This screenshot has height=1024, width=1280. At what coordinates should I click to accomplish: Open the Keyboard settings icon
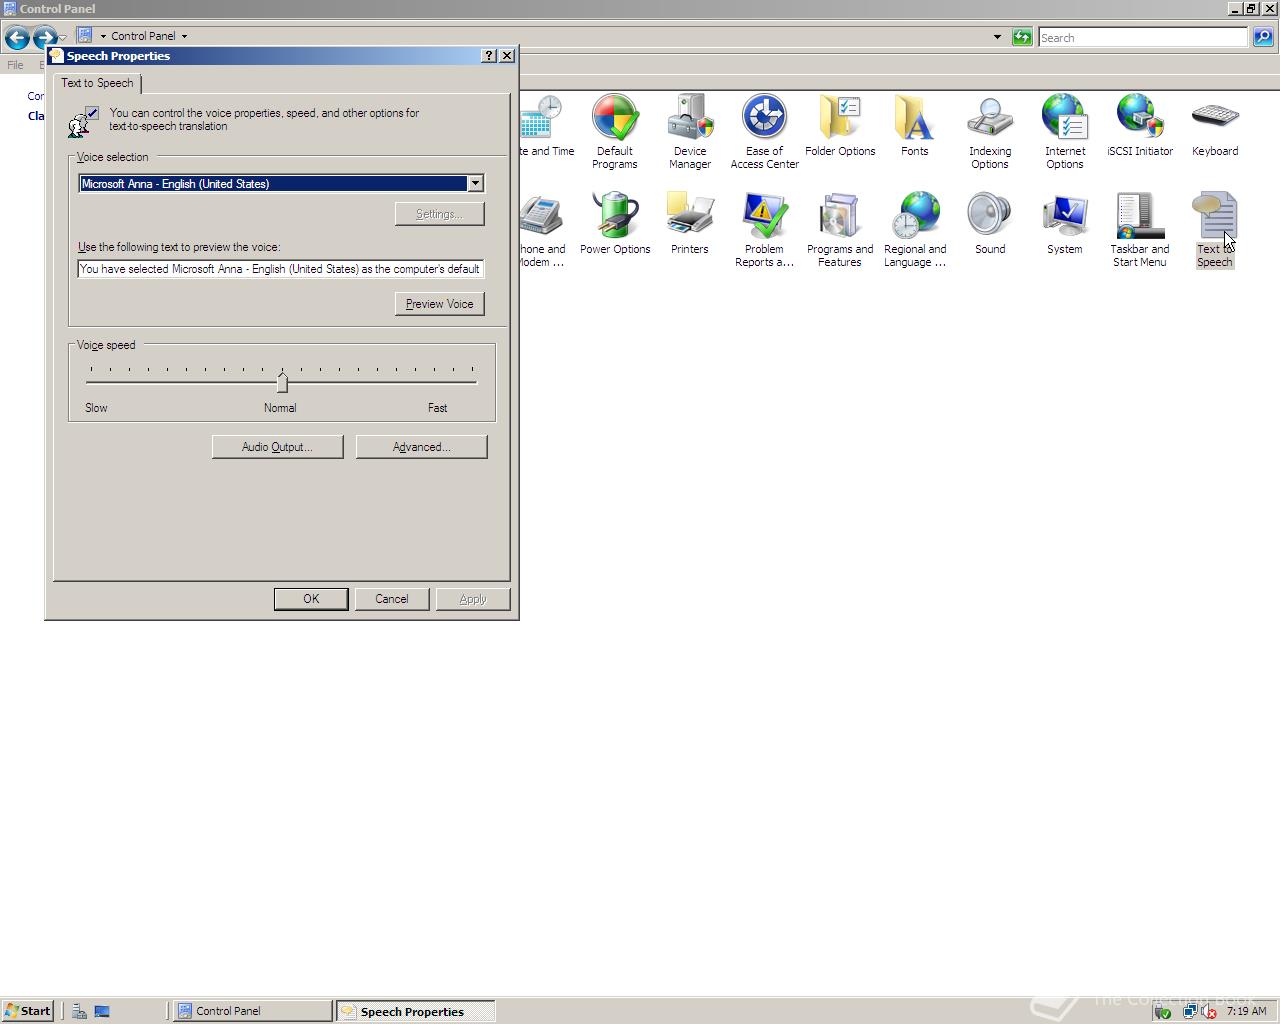[x=1215, y=125]
